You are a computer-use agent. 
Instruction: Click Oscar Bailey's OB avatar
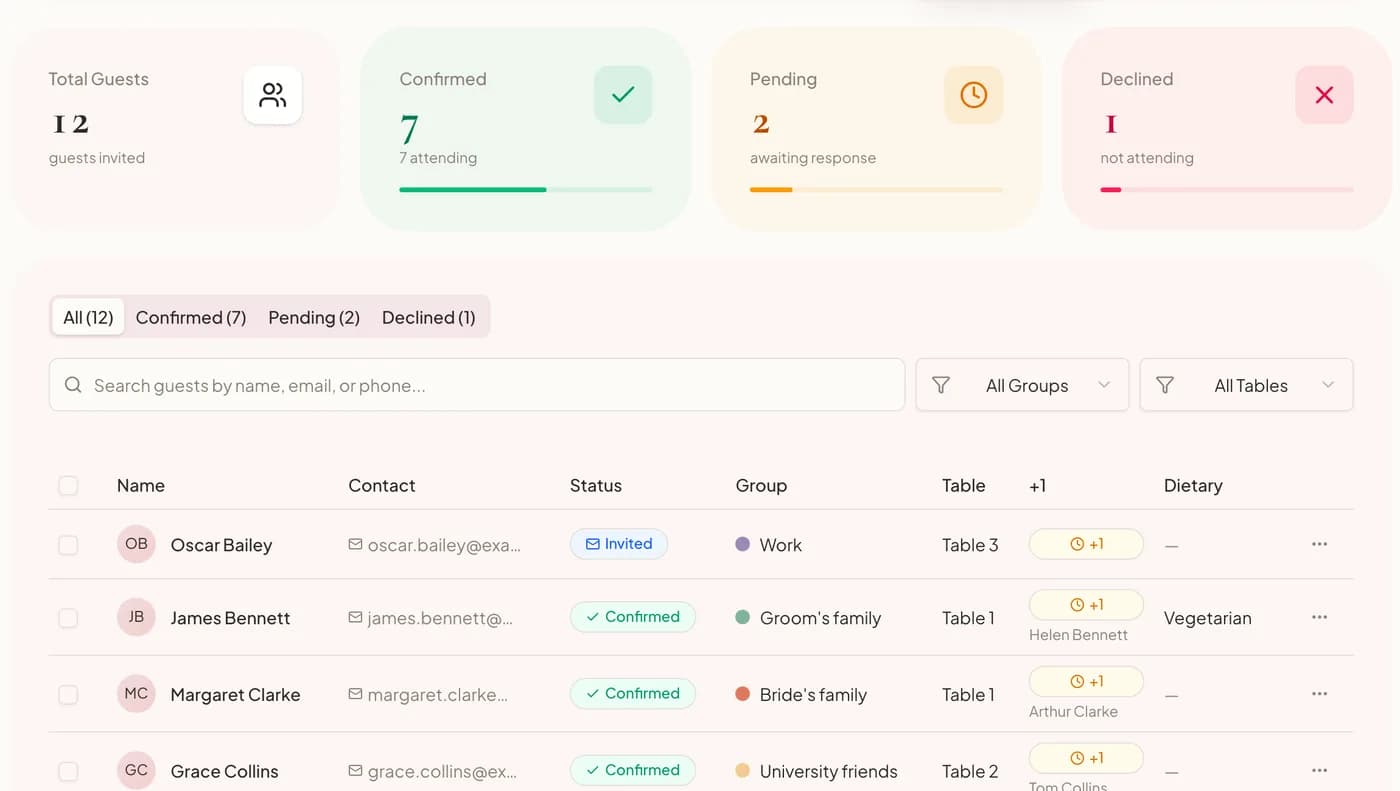pos(136,544)
